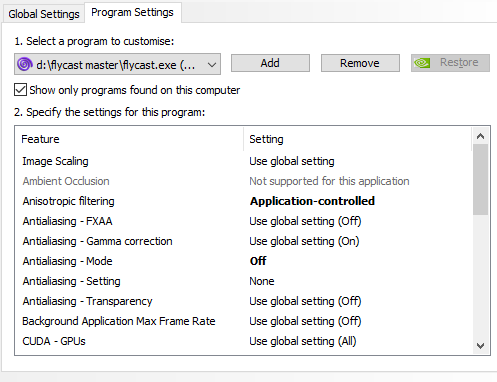Click the Remove button
Image resolution: width=497 pixels, height=382 pixels.
point(360,63)
